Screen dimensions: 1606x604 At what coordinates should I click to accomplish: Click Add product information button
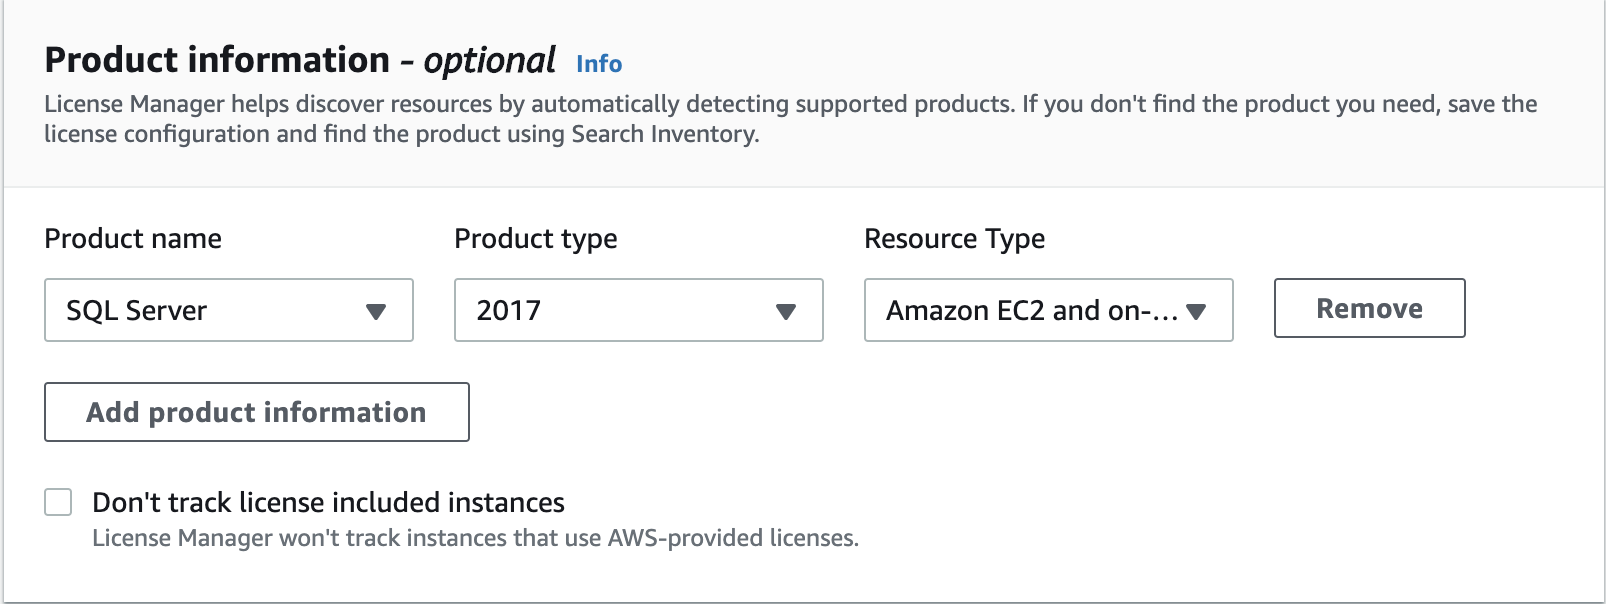click(x=257, y=412)
